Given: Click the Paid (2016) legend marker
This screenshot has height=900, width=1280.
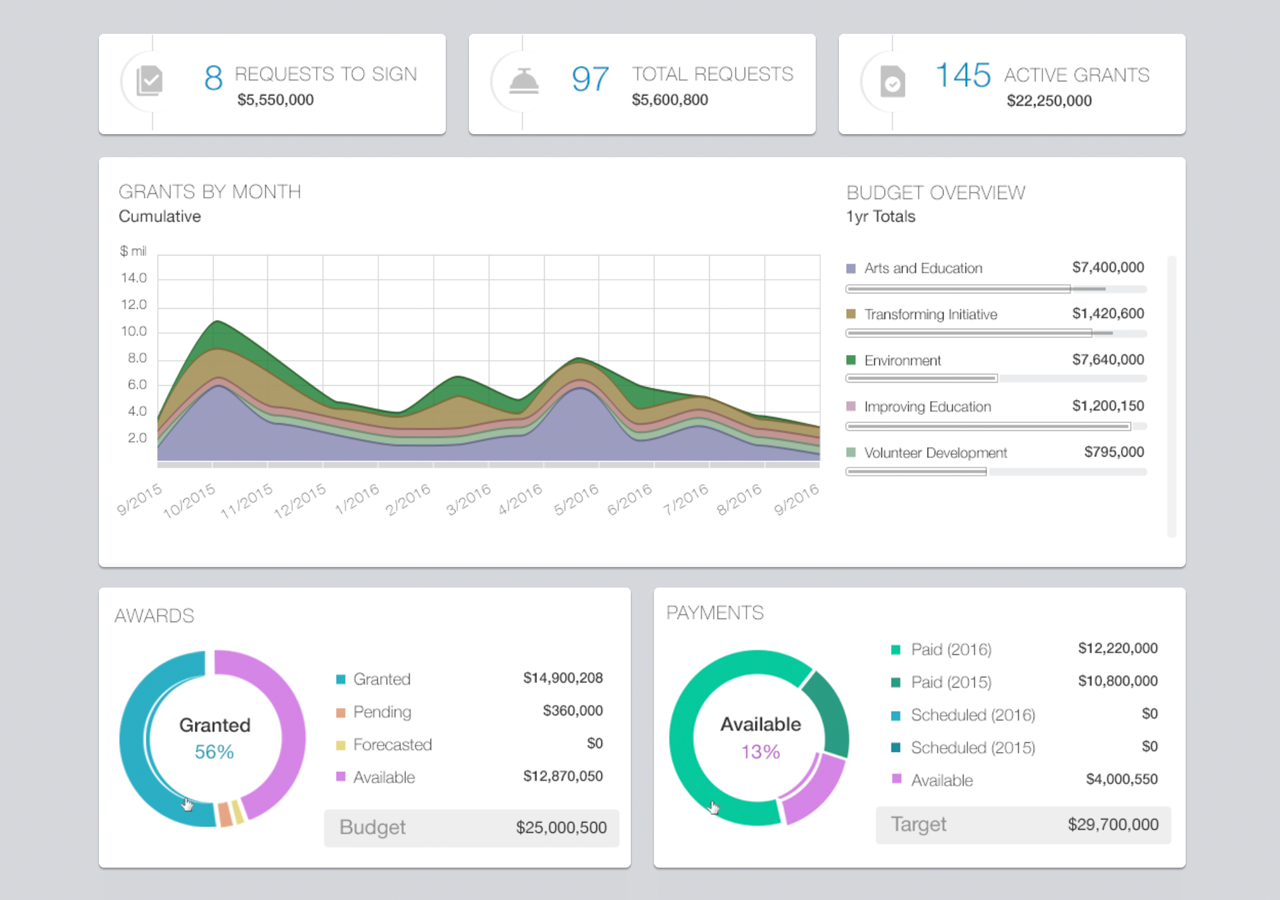Looking at the screenshot, I should click(896, 650).
